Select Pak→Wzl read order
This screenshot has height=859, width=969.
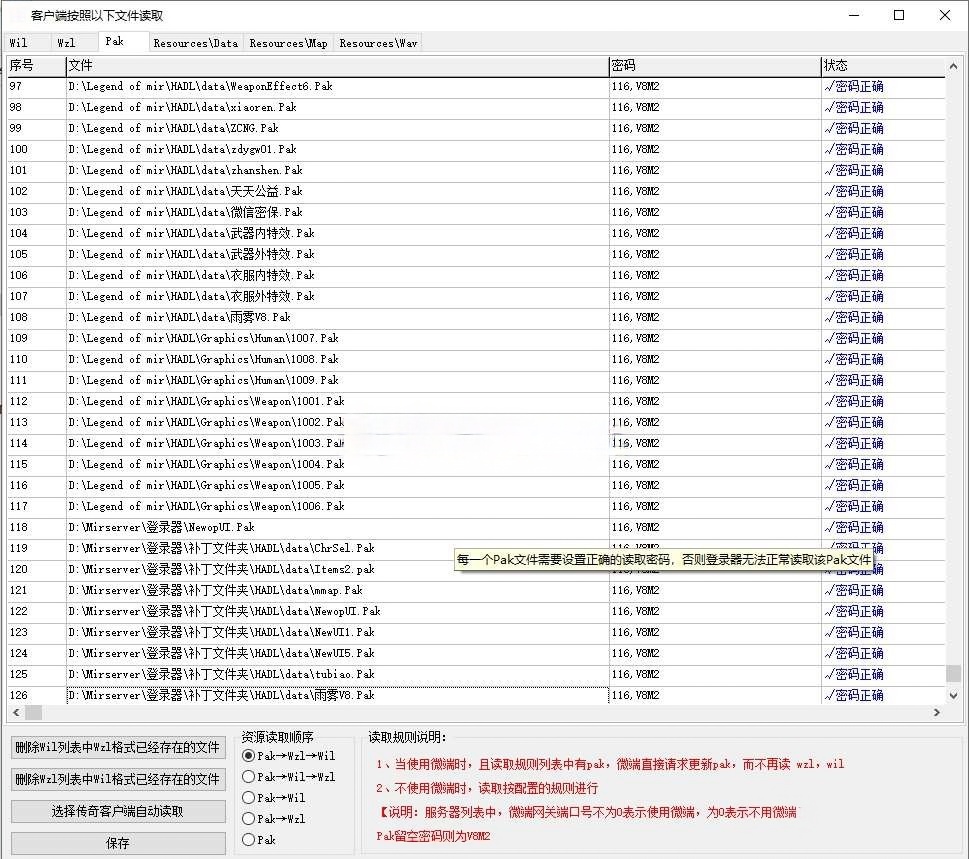(274, 819)
